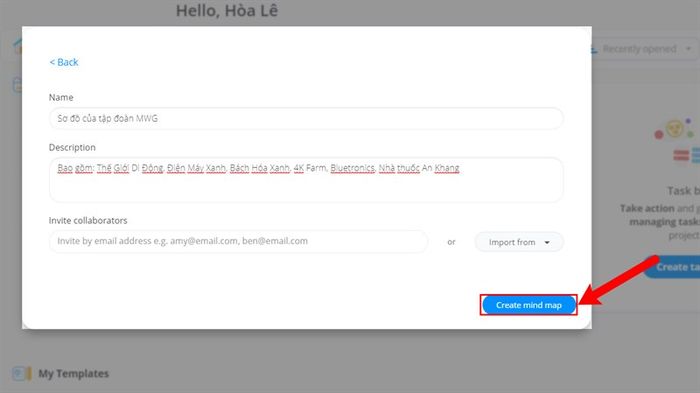
Task: Click the Import from caret arrow
Action: [x=547, y=242]
